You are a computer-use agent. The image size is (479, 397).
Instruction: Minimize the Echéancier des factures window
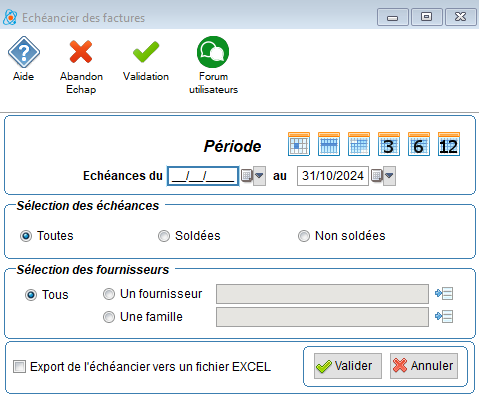click(393, 17)
